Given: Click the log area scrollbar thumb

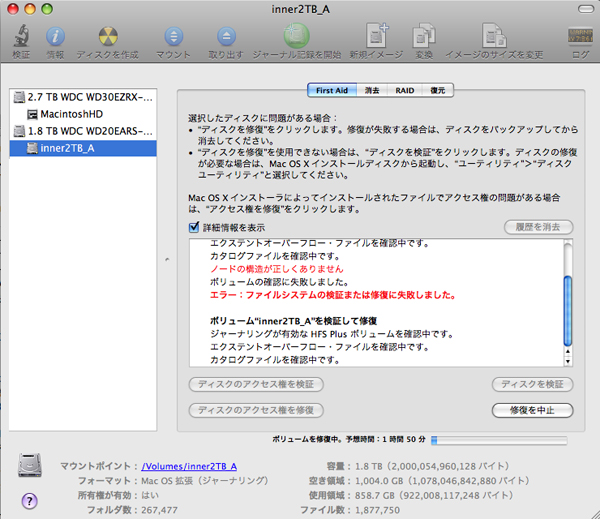Looking at the screenshot, I should [x=568, y=311].
